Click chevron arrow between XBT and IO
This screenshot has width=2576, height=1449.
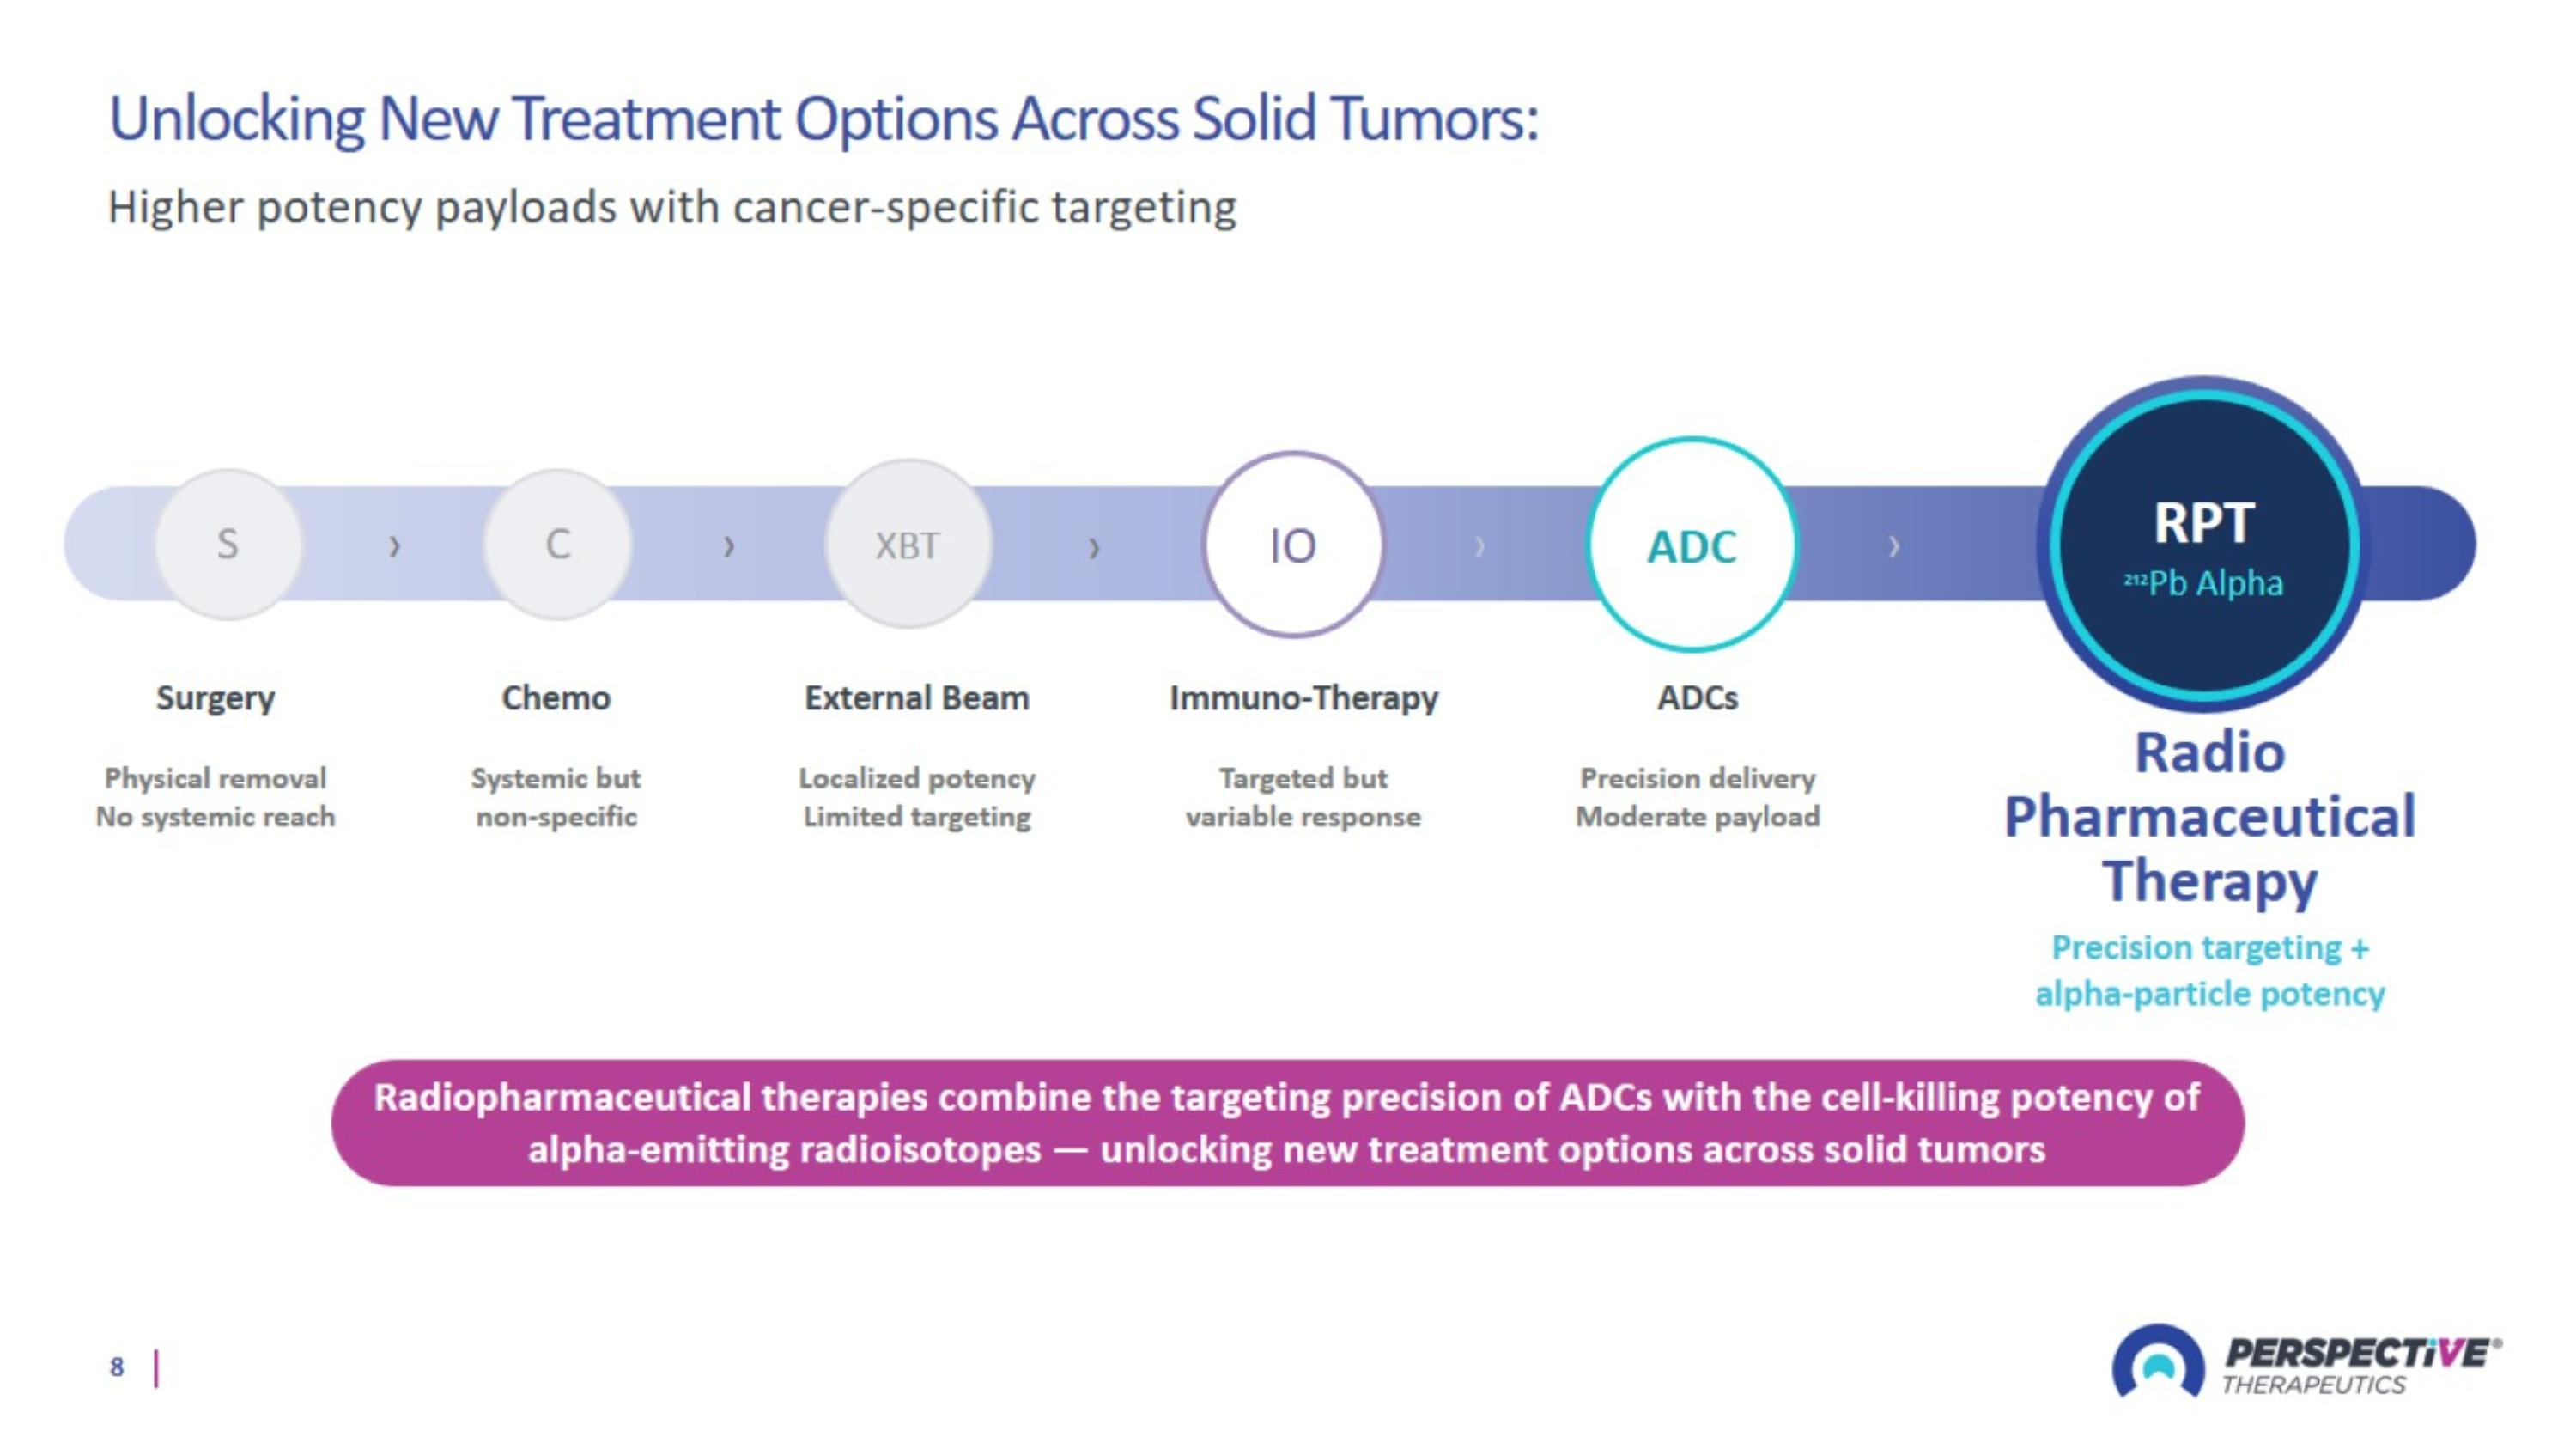point(1094,547)
